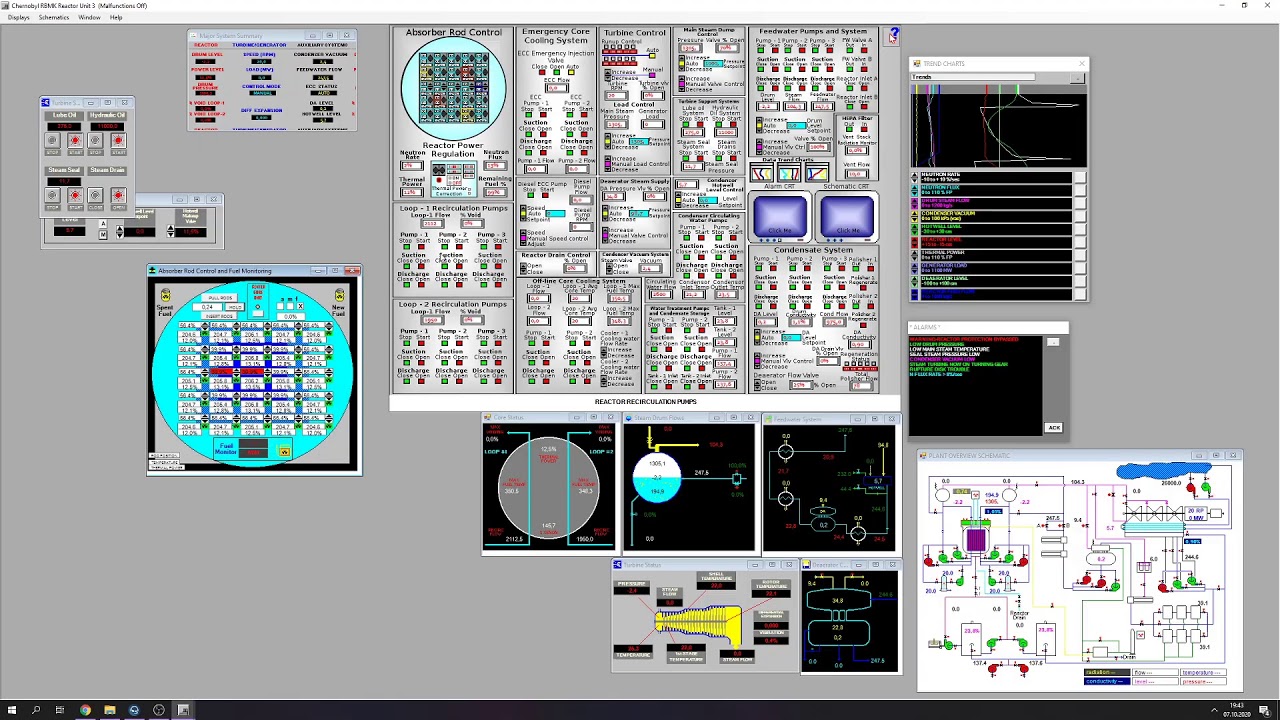This screenshot has height=720, width=1280.
Task: Click Steam Seal STOP pushbutton
Action: tap(53, 196)
